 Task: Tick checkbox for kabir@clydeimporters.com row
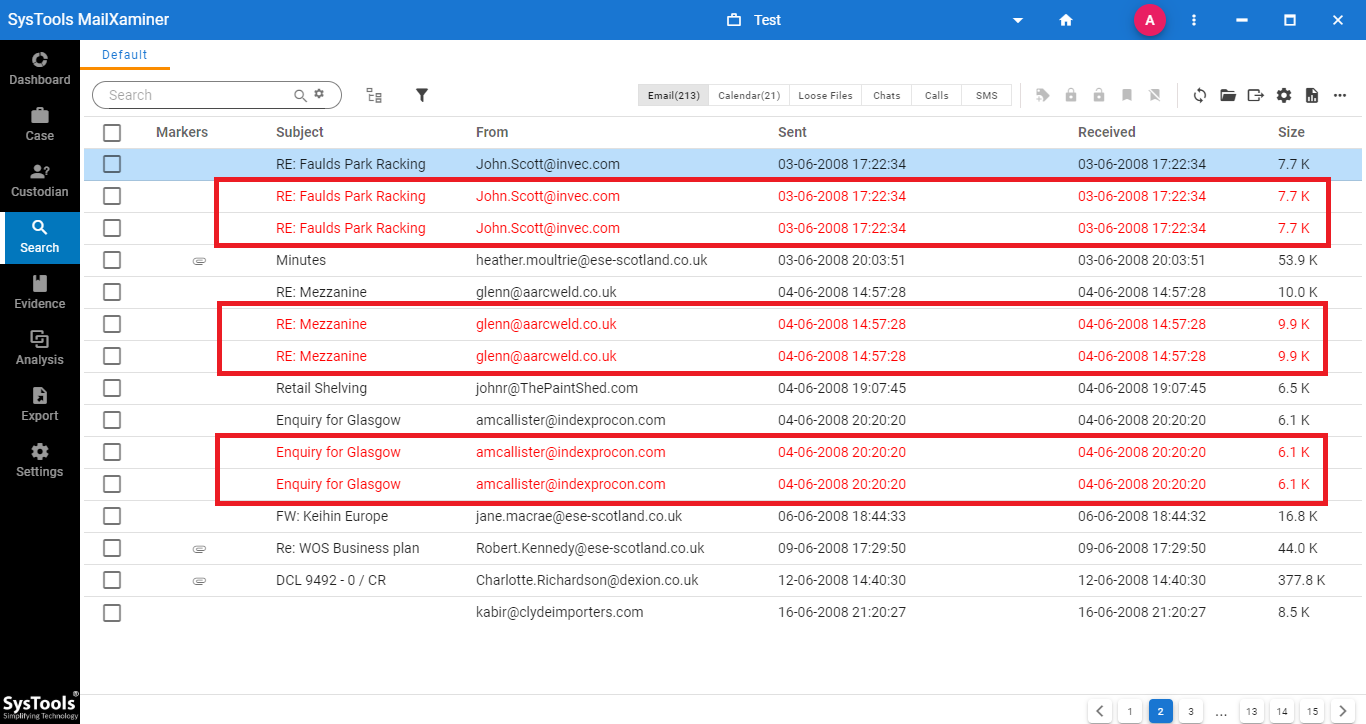click(x=112, y=612)
